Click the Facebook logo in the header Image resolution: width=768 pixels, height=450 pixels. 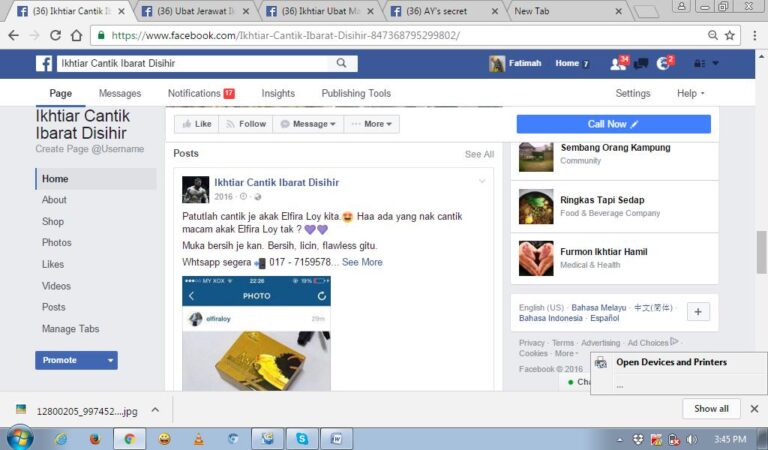44,63
